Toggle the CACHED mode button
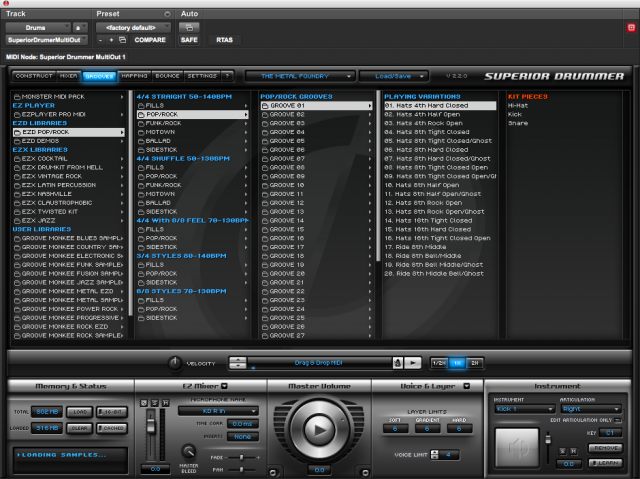 pyautogui.click(x=112, y=428)
